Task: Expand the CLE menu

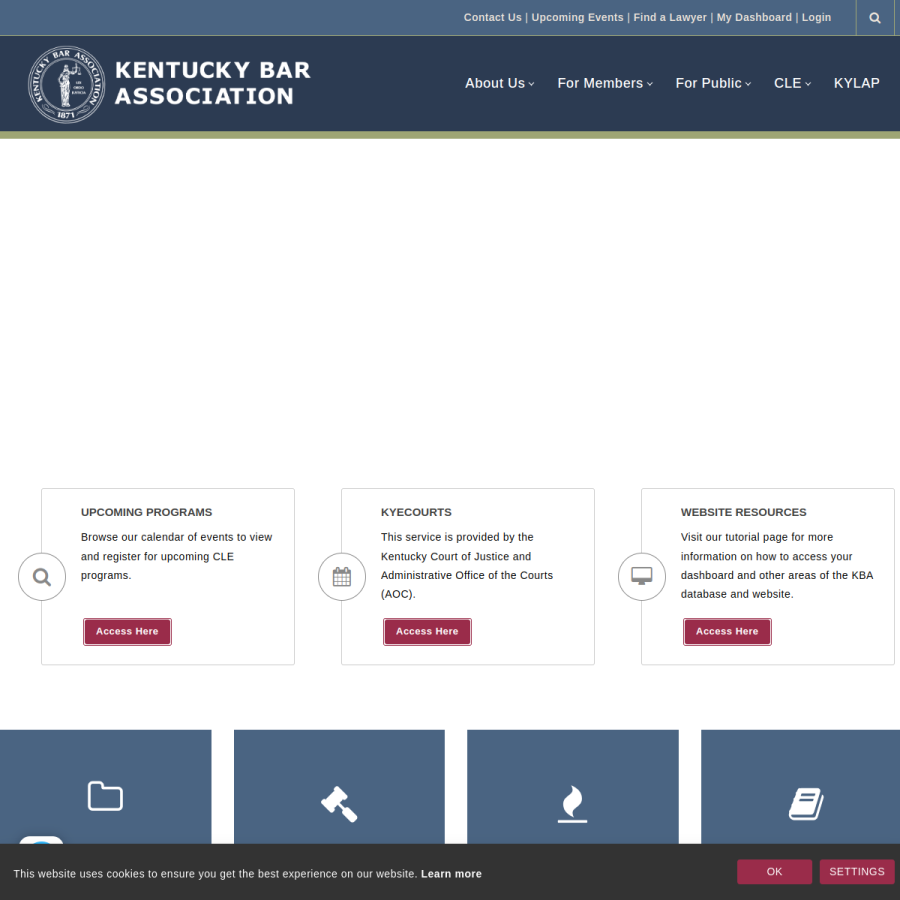Action: 793,83
